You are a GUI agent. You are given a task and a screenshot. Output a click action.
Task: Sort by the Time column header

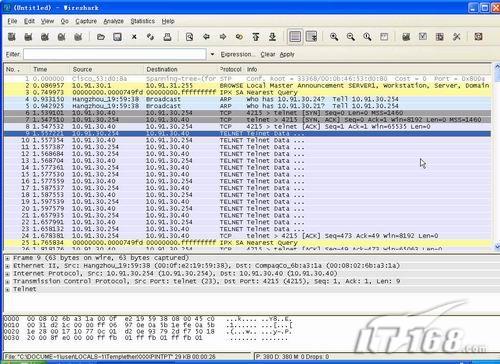(50, 69)
